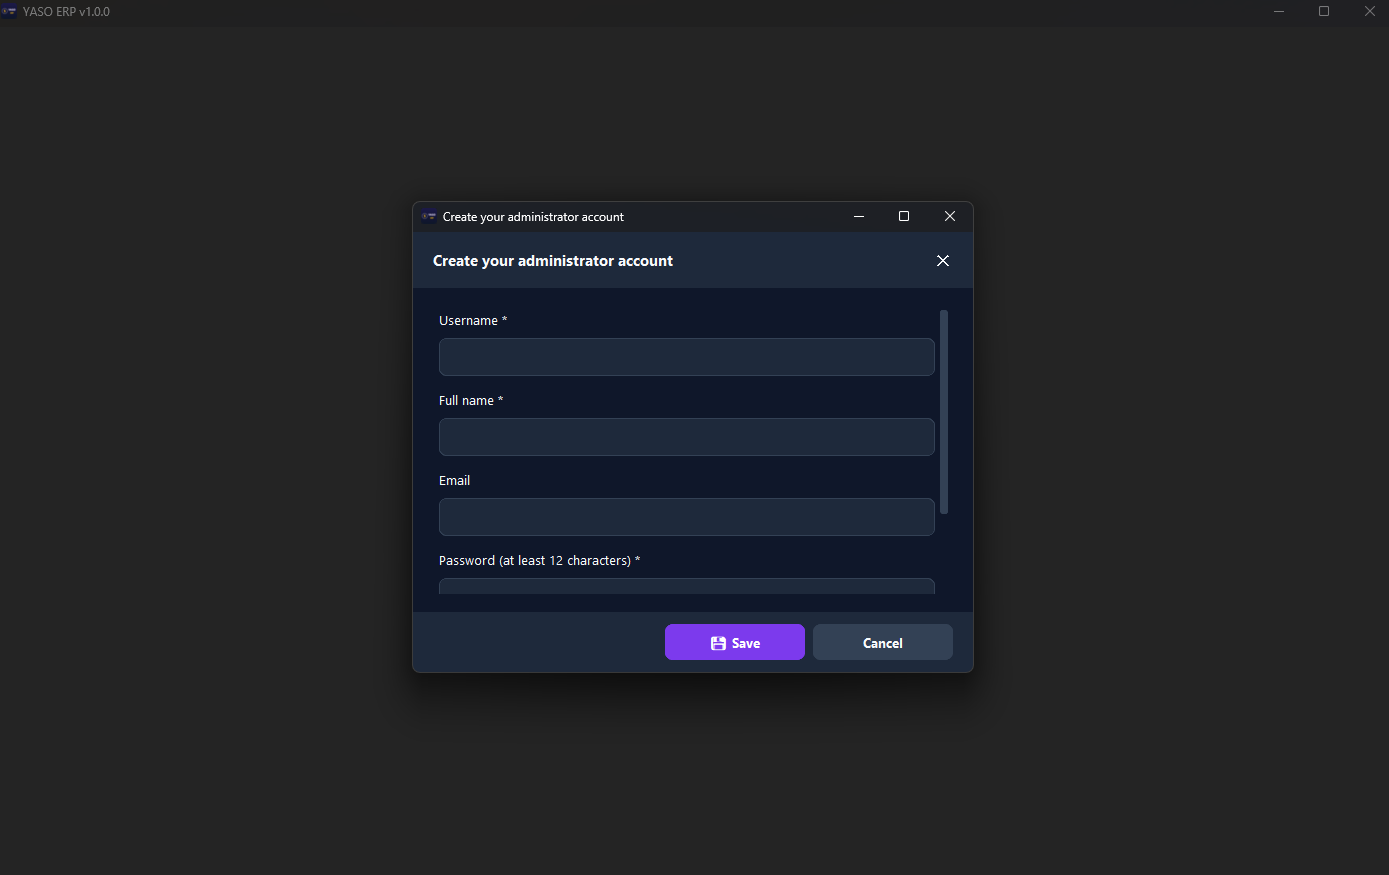Close the form using the header X icon
This screenshot has width=1389, height=875.
943,261
